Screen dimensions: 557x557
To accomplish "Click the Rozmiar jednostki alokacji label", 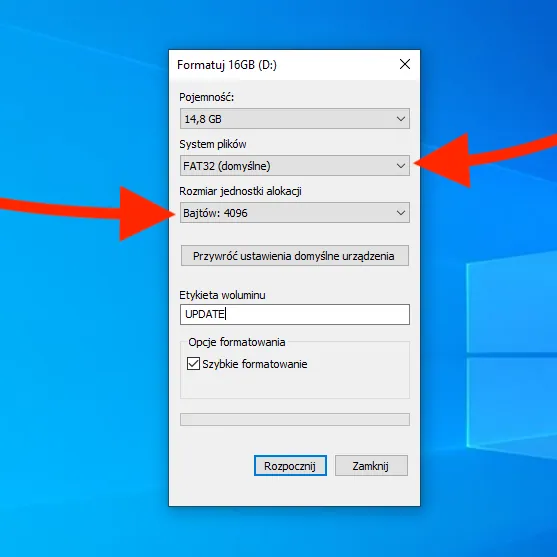I will pyautogui.click(x=240, y=191).
